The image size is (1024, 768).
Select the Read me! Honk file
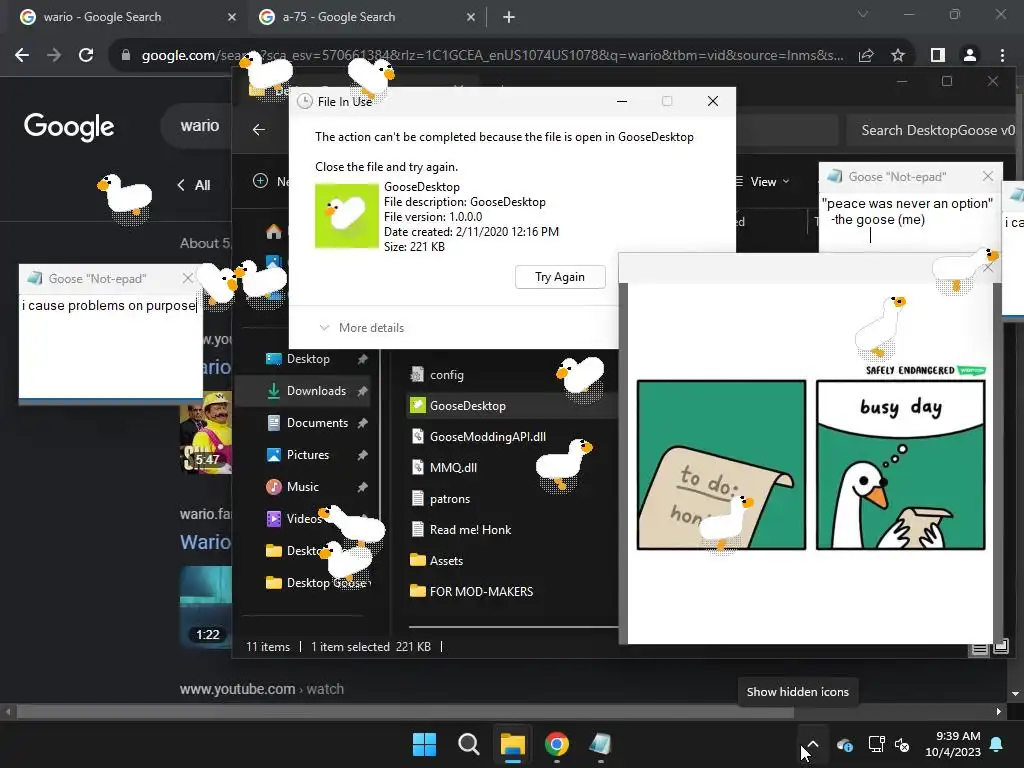point(460,530)
